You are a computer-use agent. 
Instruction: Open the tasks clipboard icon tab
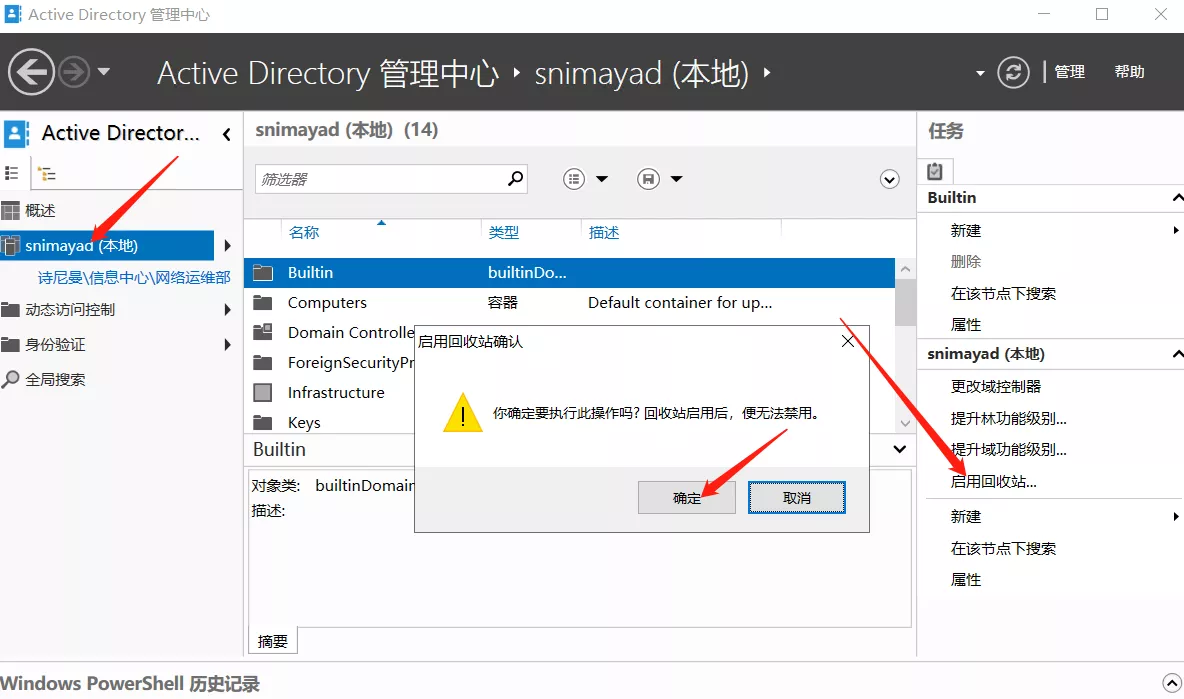click(935, 171)
